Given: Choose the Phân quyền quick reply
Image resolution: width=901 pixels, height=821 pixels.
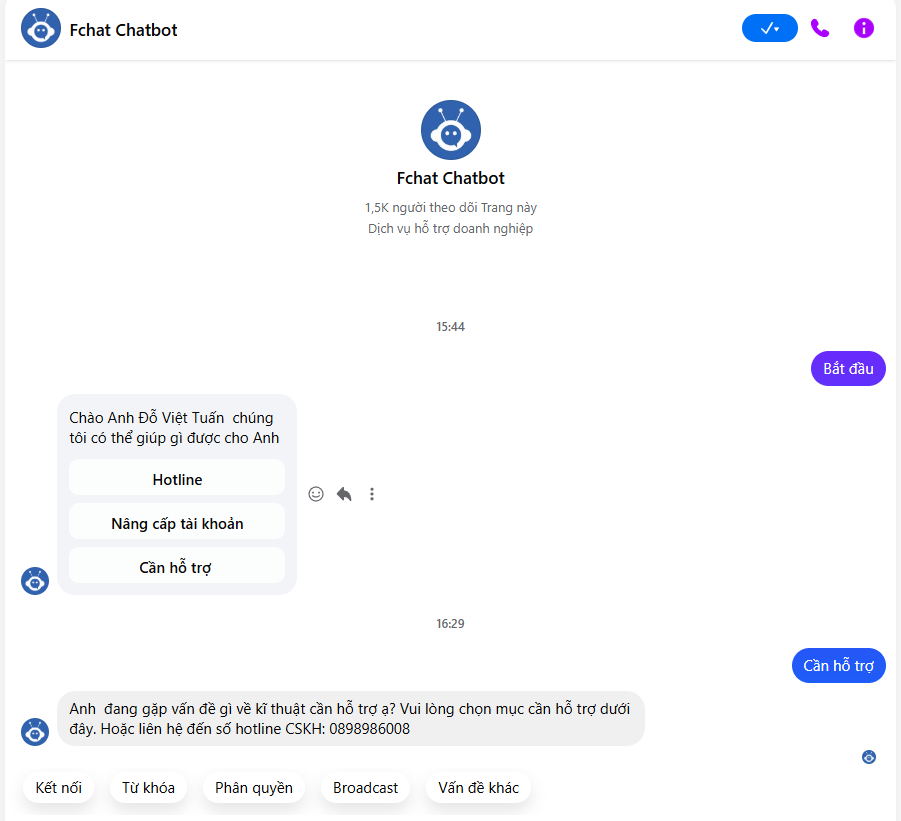Looking at the screenshot, I should tap(254, 788).
